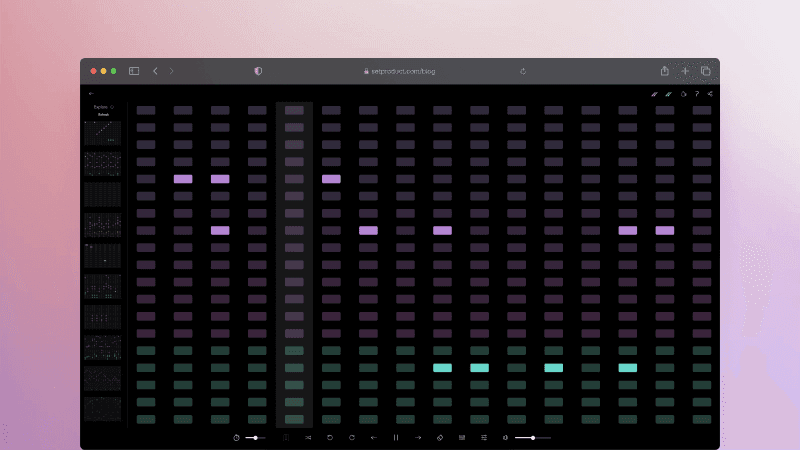Turn off the lit purple cell in ninth column
801x451 pixels.
tap(442, 230)
